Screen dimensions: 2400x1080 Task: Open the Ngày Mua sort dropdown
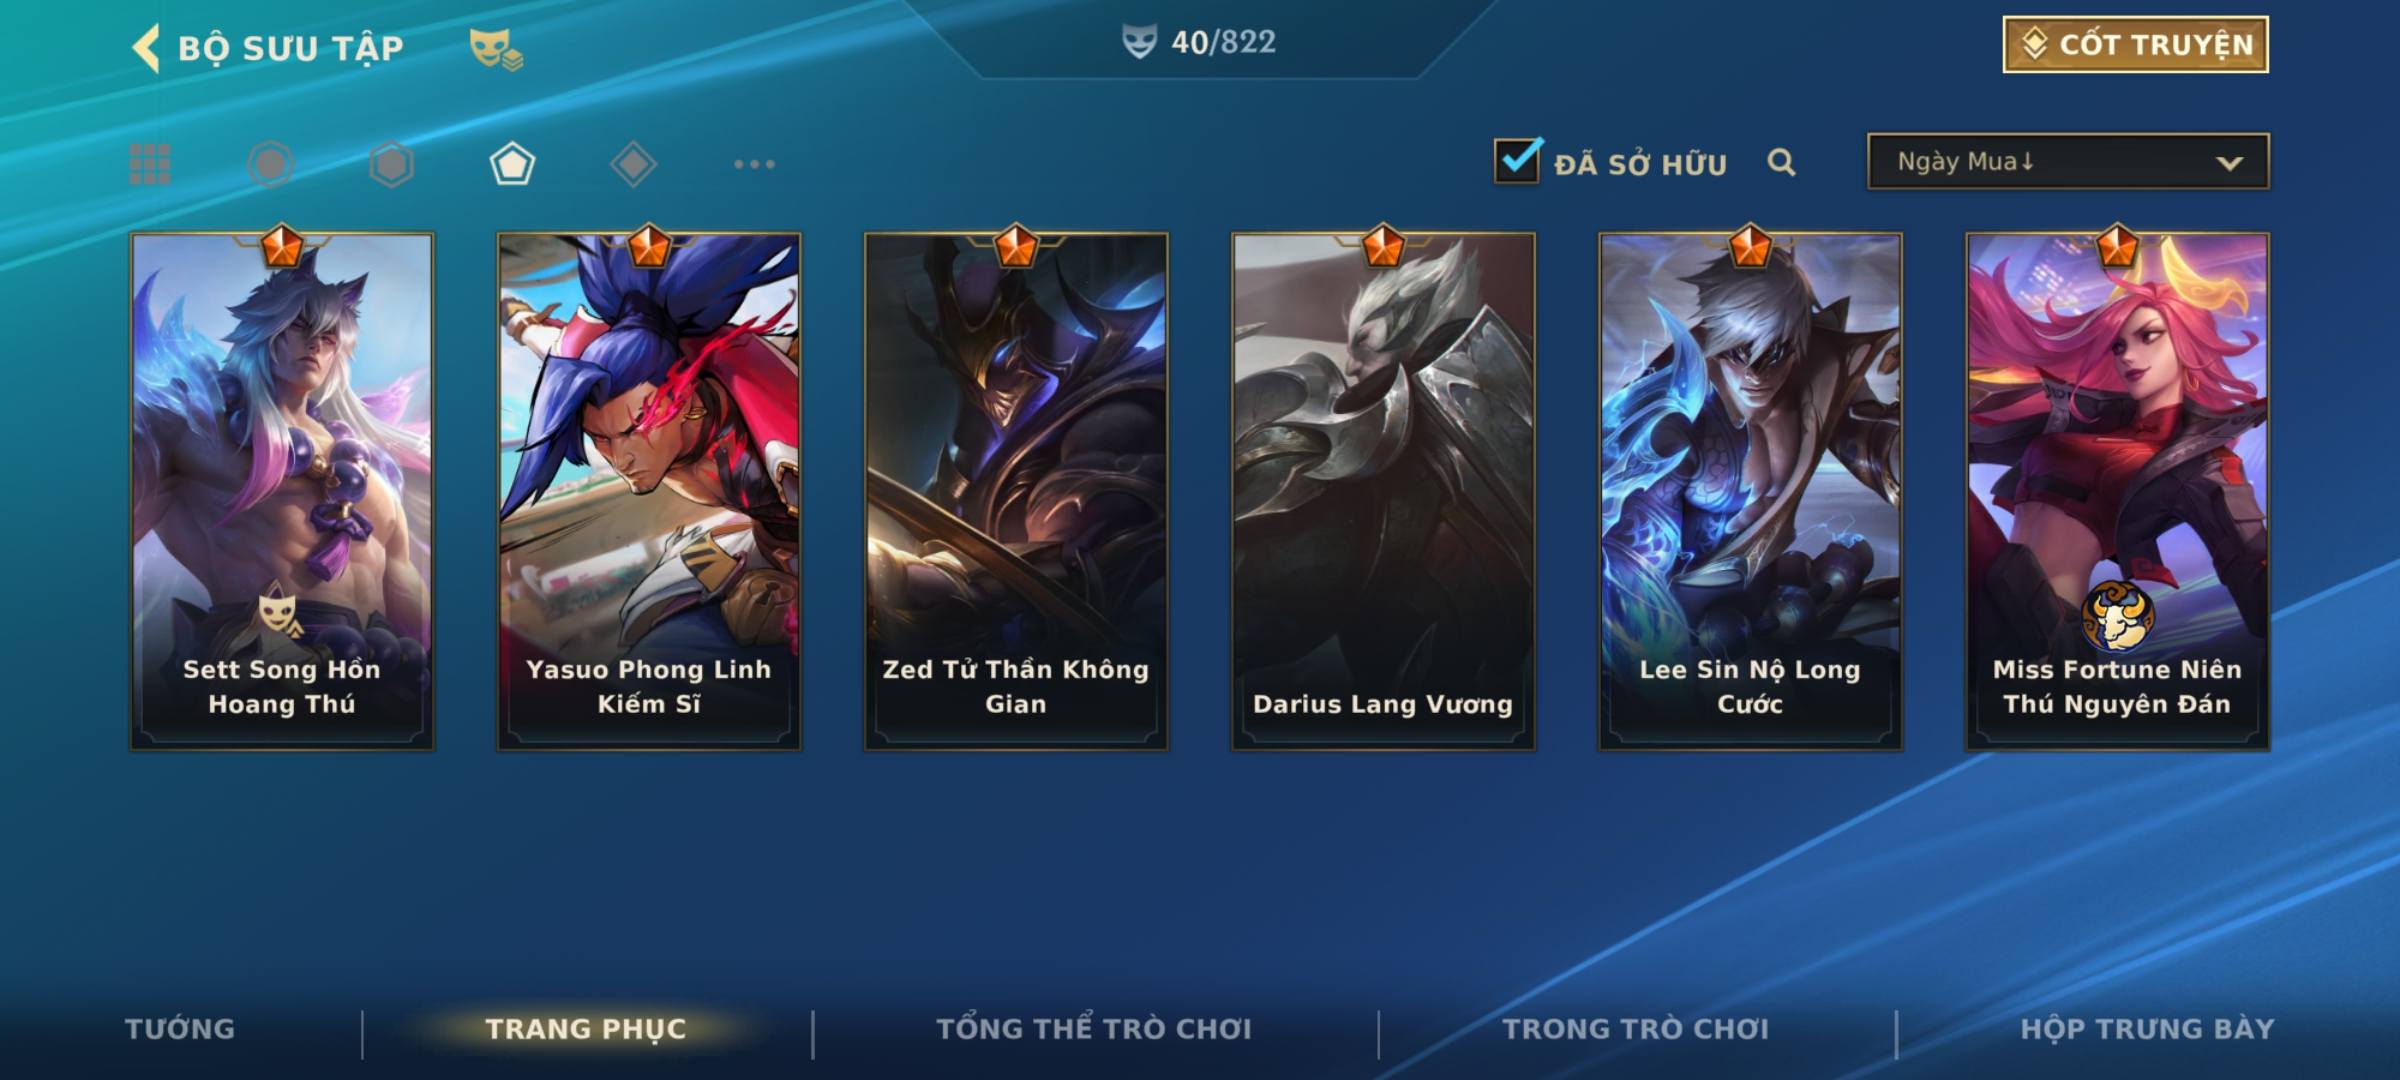point(2068,161)
